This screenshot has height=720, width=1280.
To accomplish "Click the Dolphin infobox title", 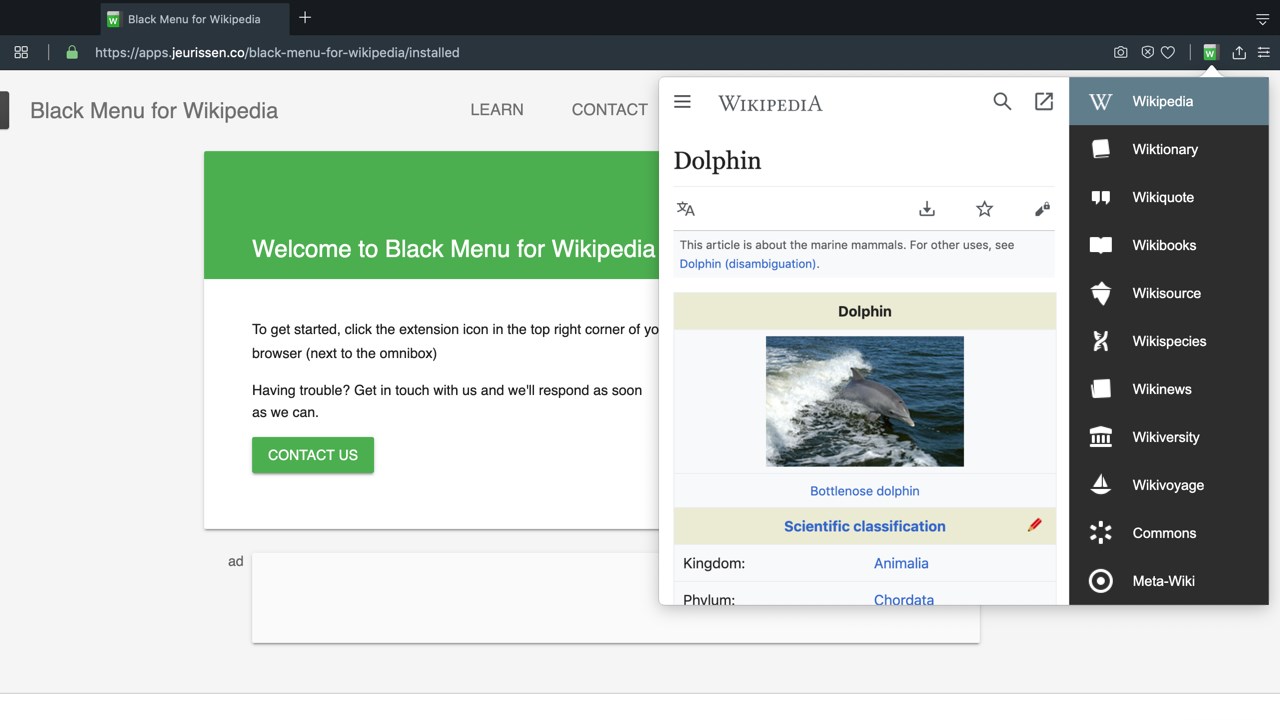I will (x=865, y=311).
